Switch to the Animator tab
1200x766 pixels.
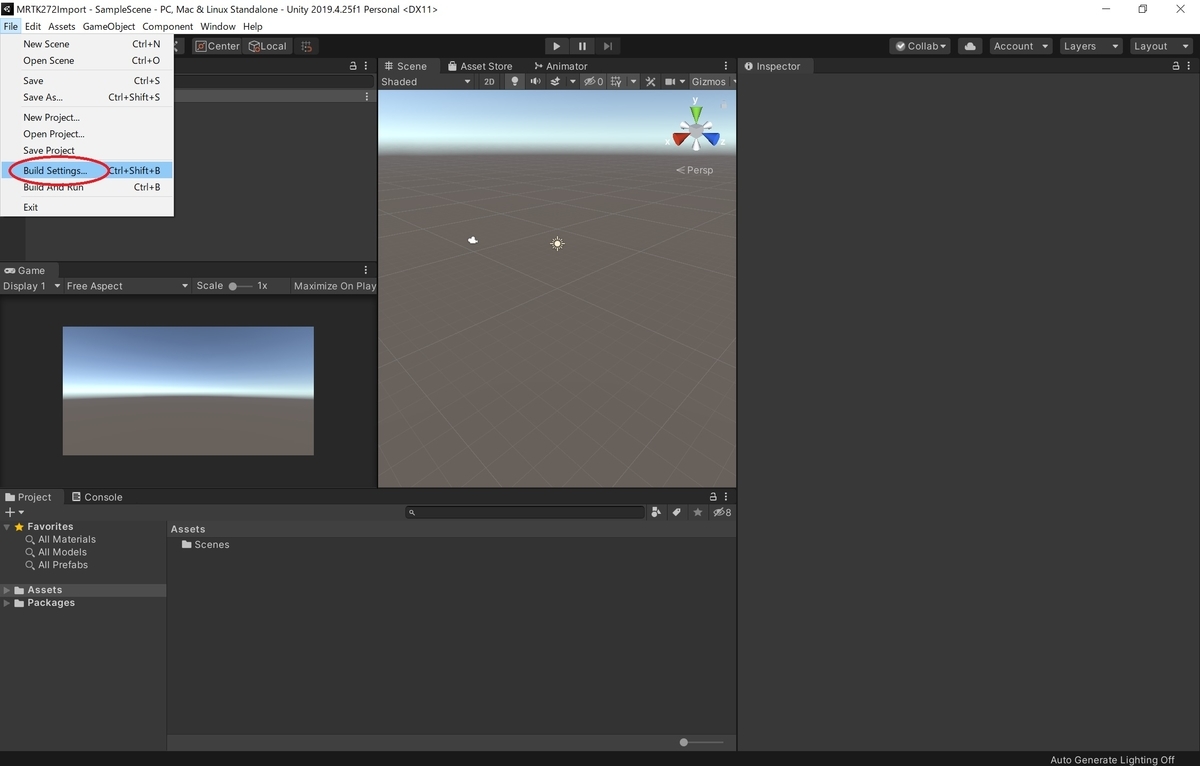(x=559, y=66)
